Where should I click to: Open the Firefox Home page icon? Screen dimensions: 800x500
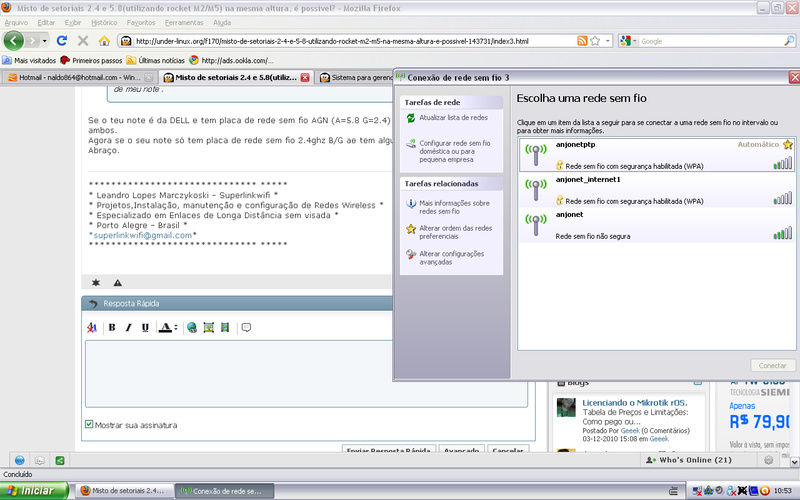click(105, 41)
